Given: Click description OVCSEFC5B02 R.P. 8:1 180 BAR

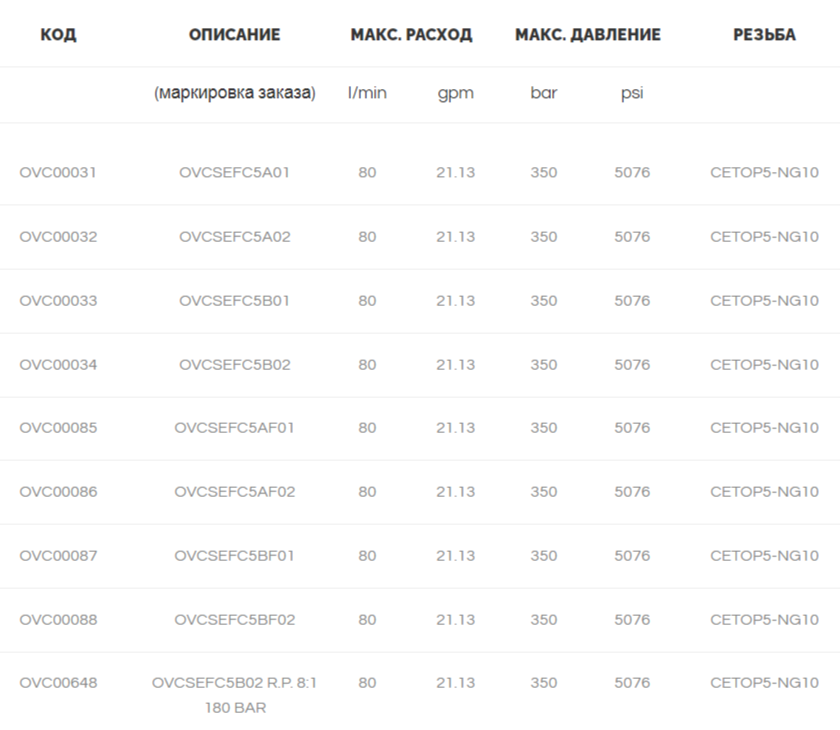Looking at the screenshot, I should click(235, 695).
